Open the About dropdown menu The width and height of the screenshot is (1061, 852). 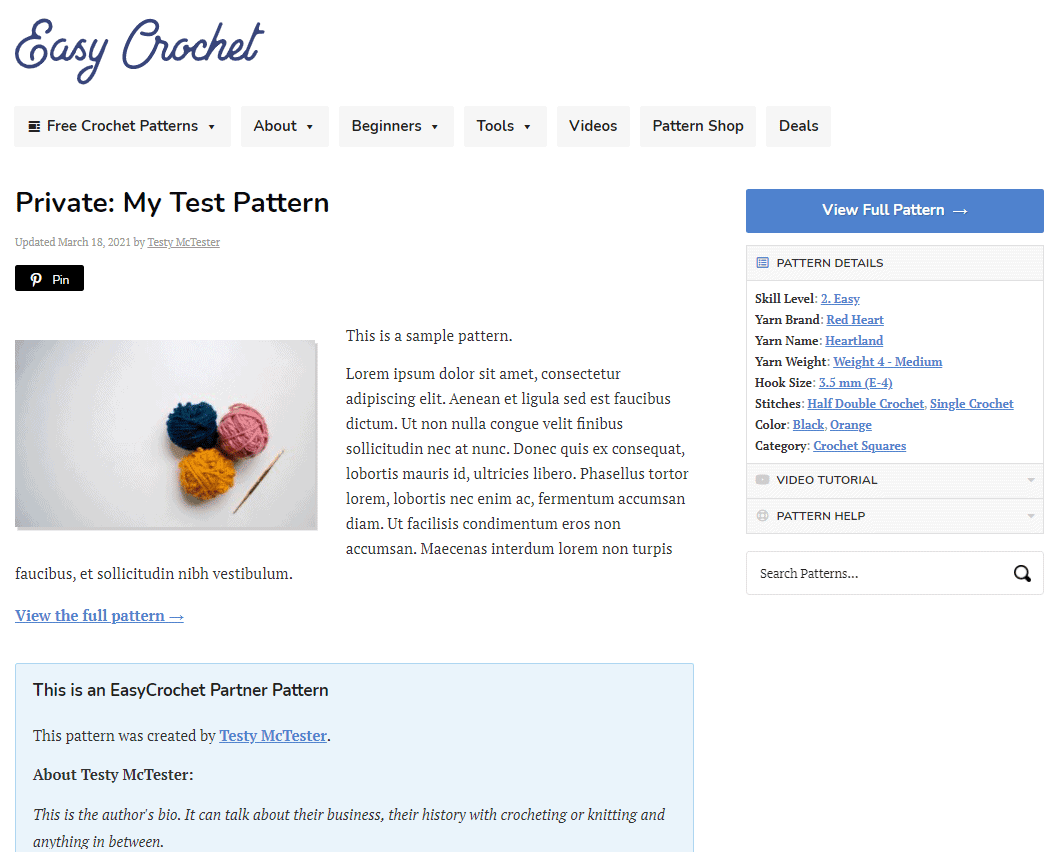284,127
